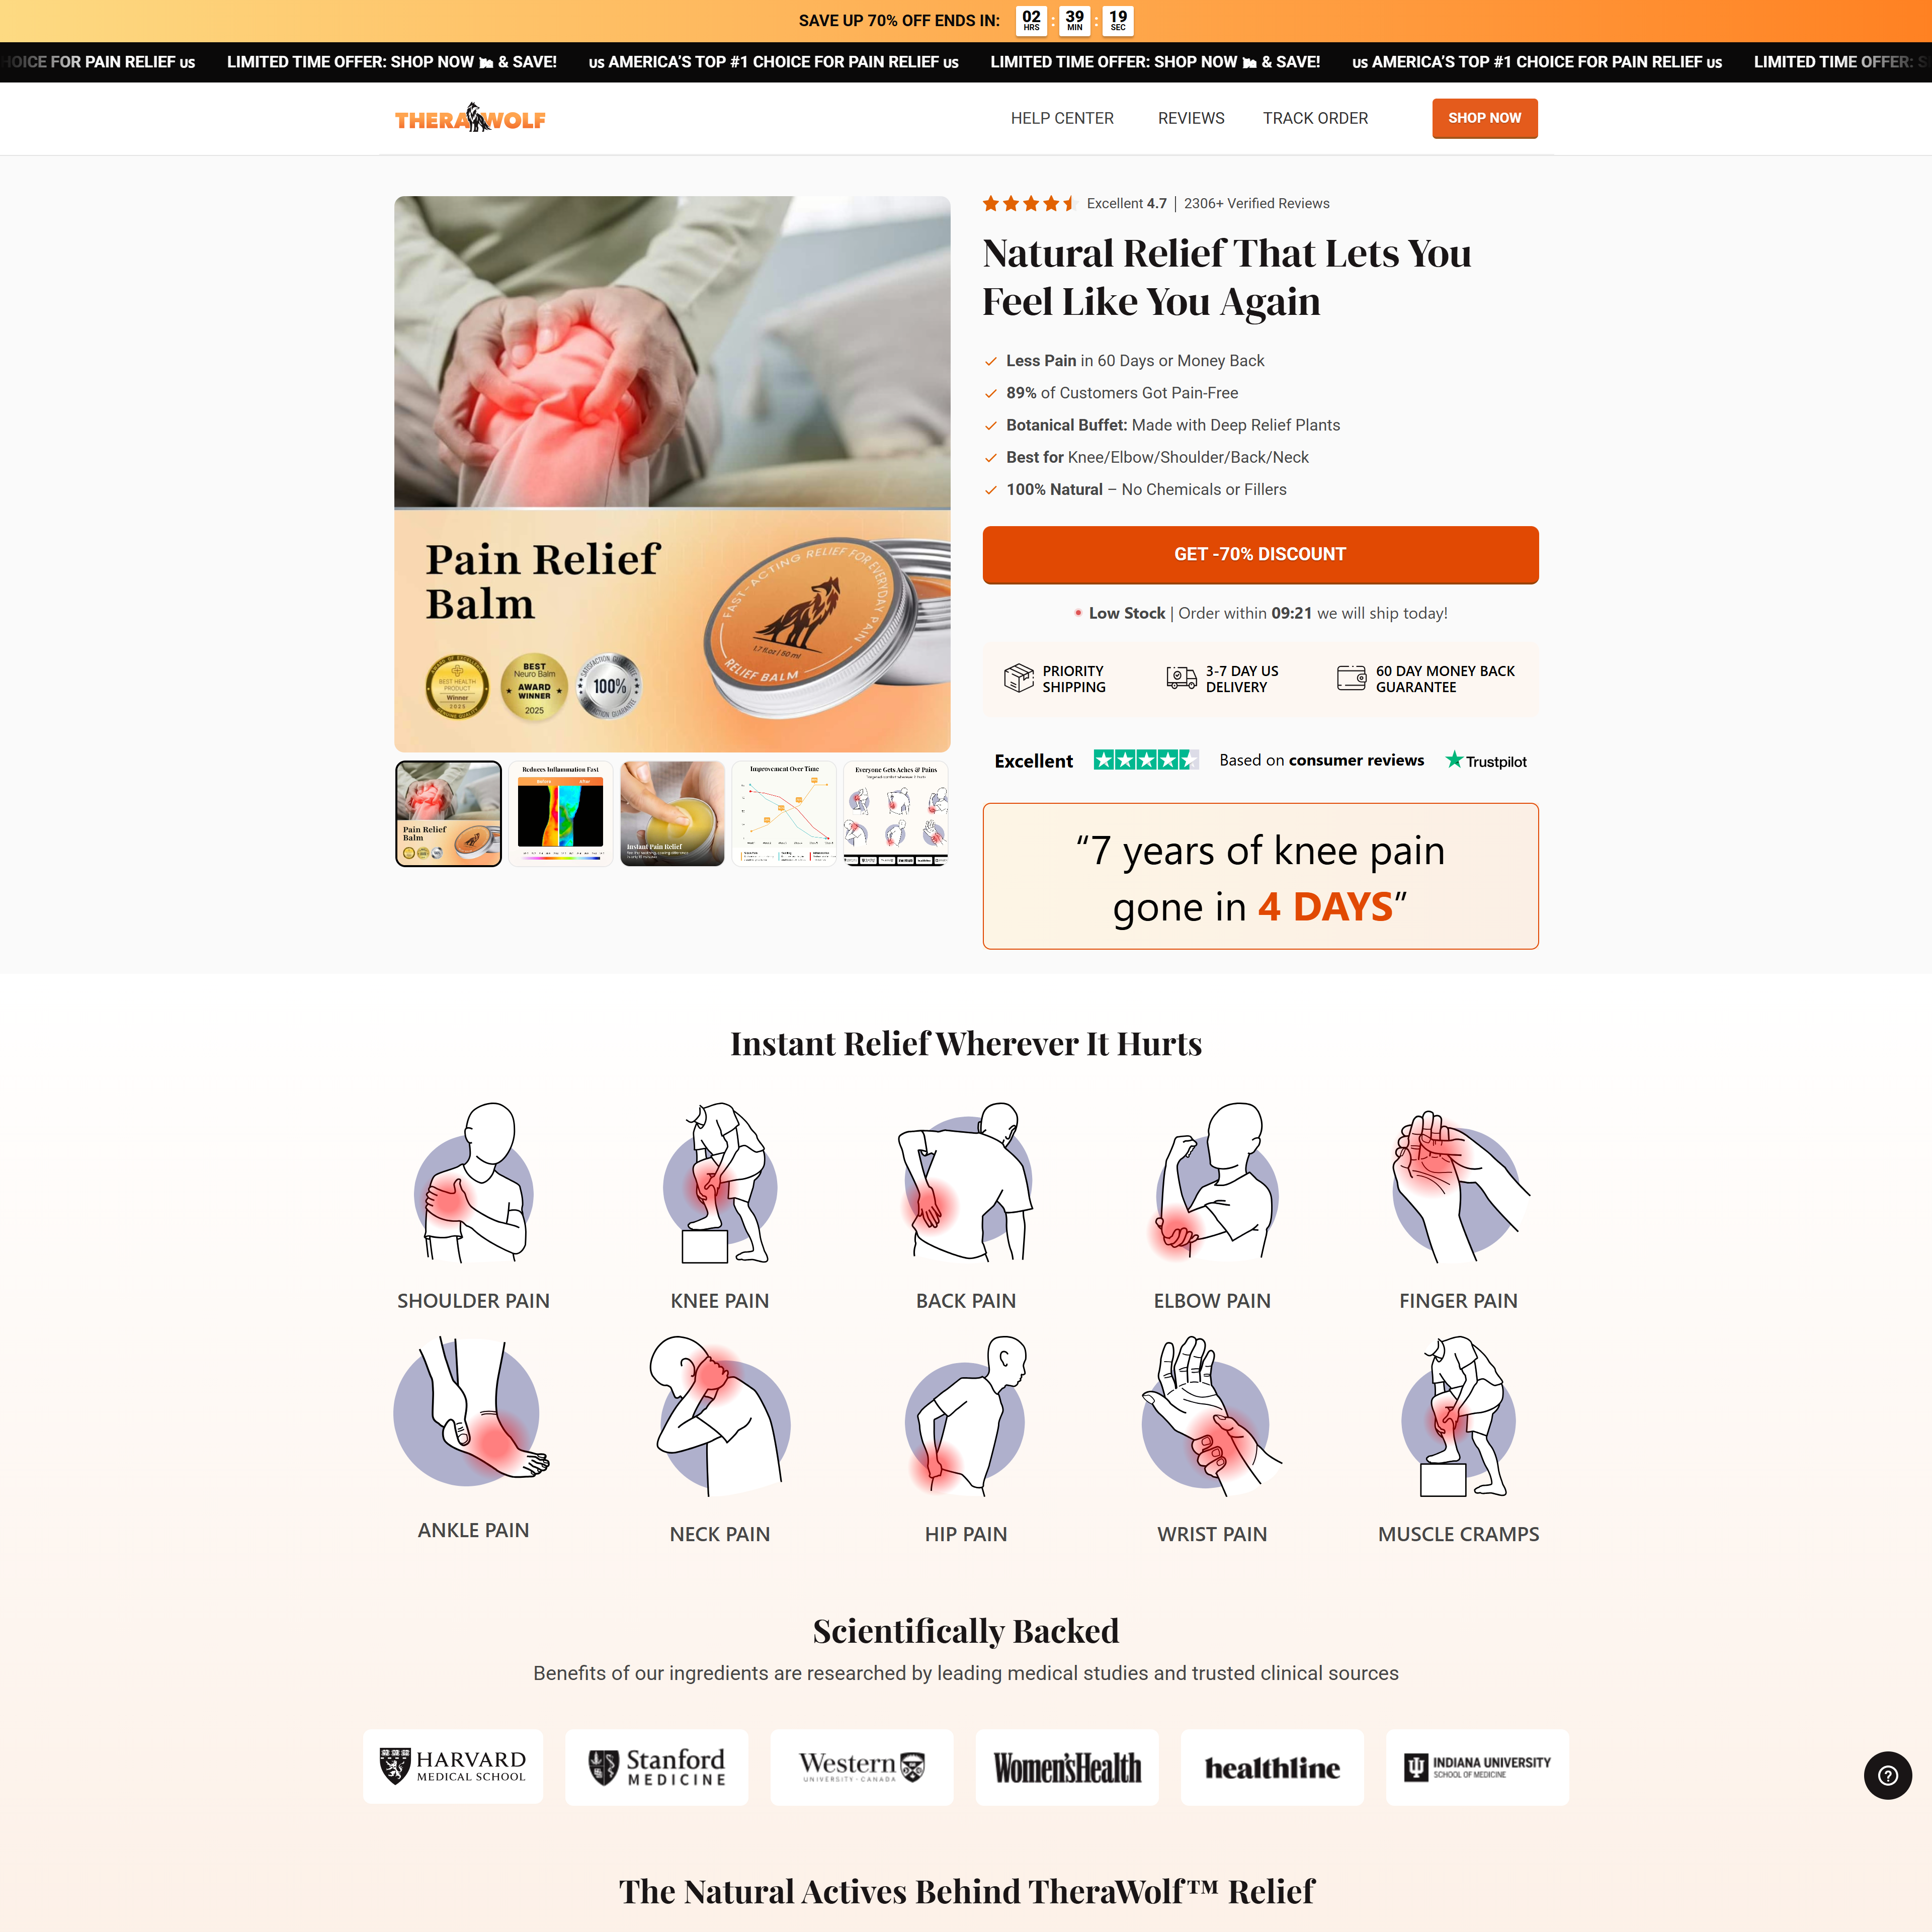The image size is (1932, 1932).
Task: Select the Improvement Over Time chart thumbnail
Action: coord(784,813)
